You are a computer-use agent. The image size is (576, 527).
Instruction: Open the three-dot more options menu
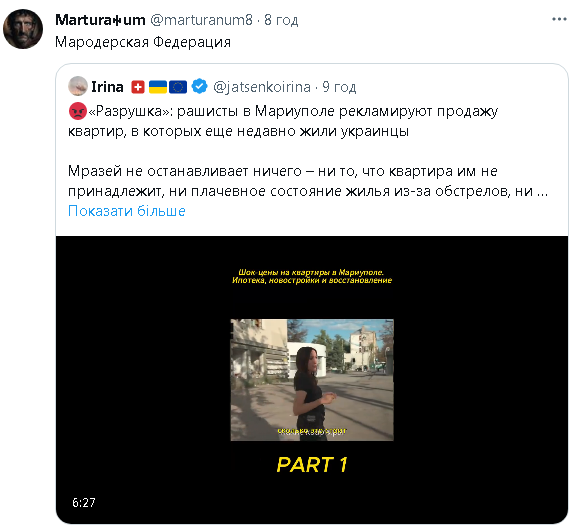(x=559, y=19)
